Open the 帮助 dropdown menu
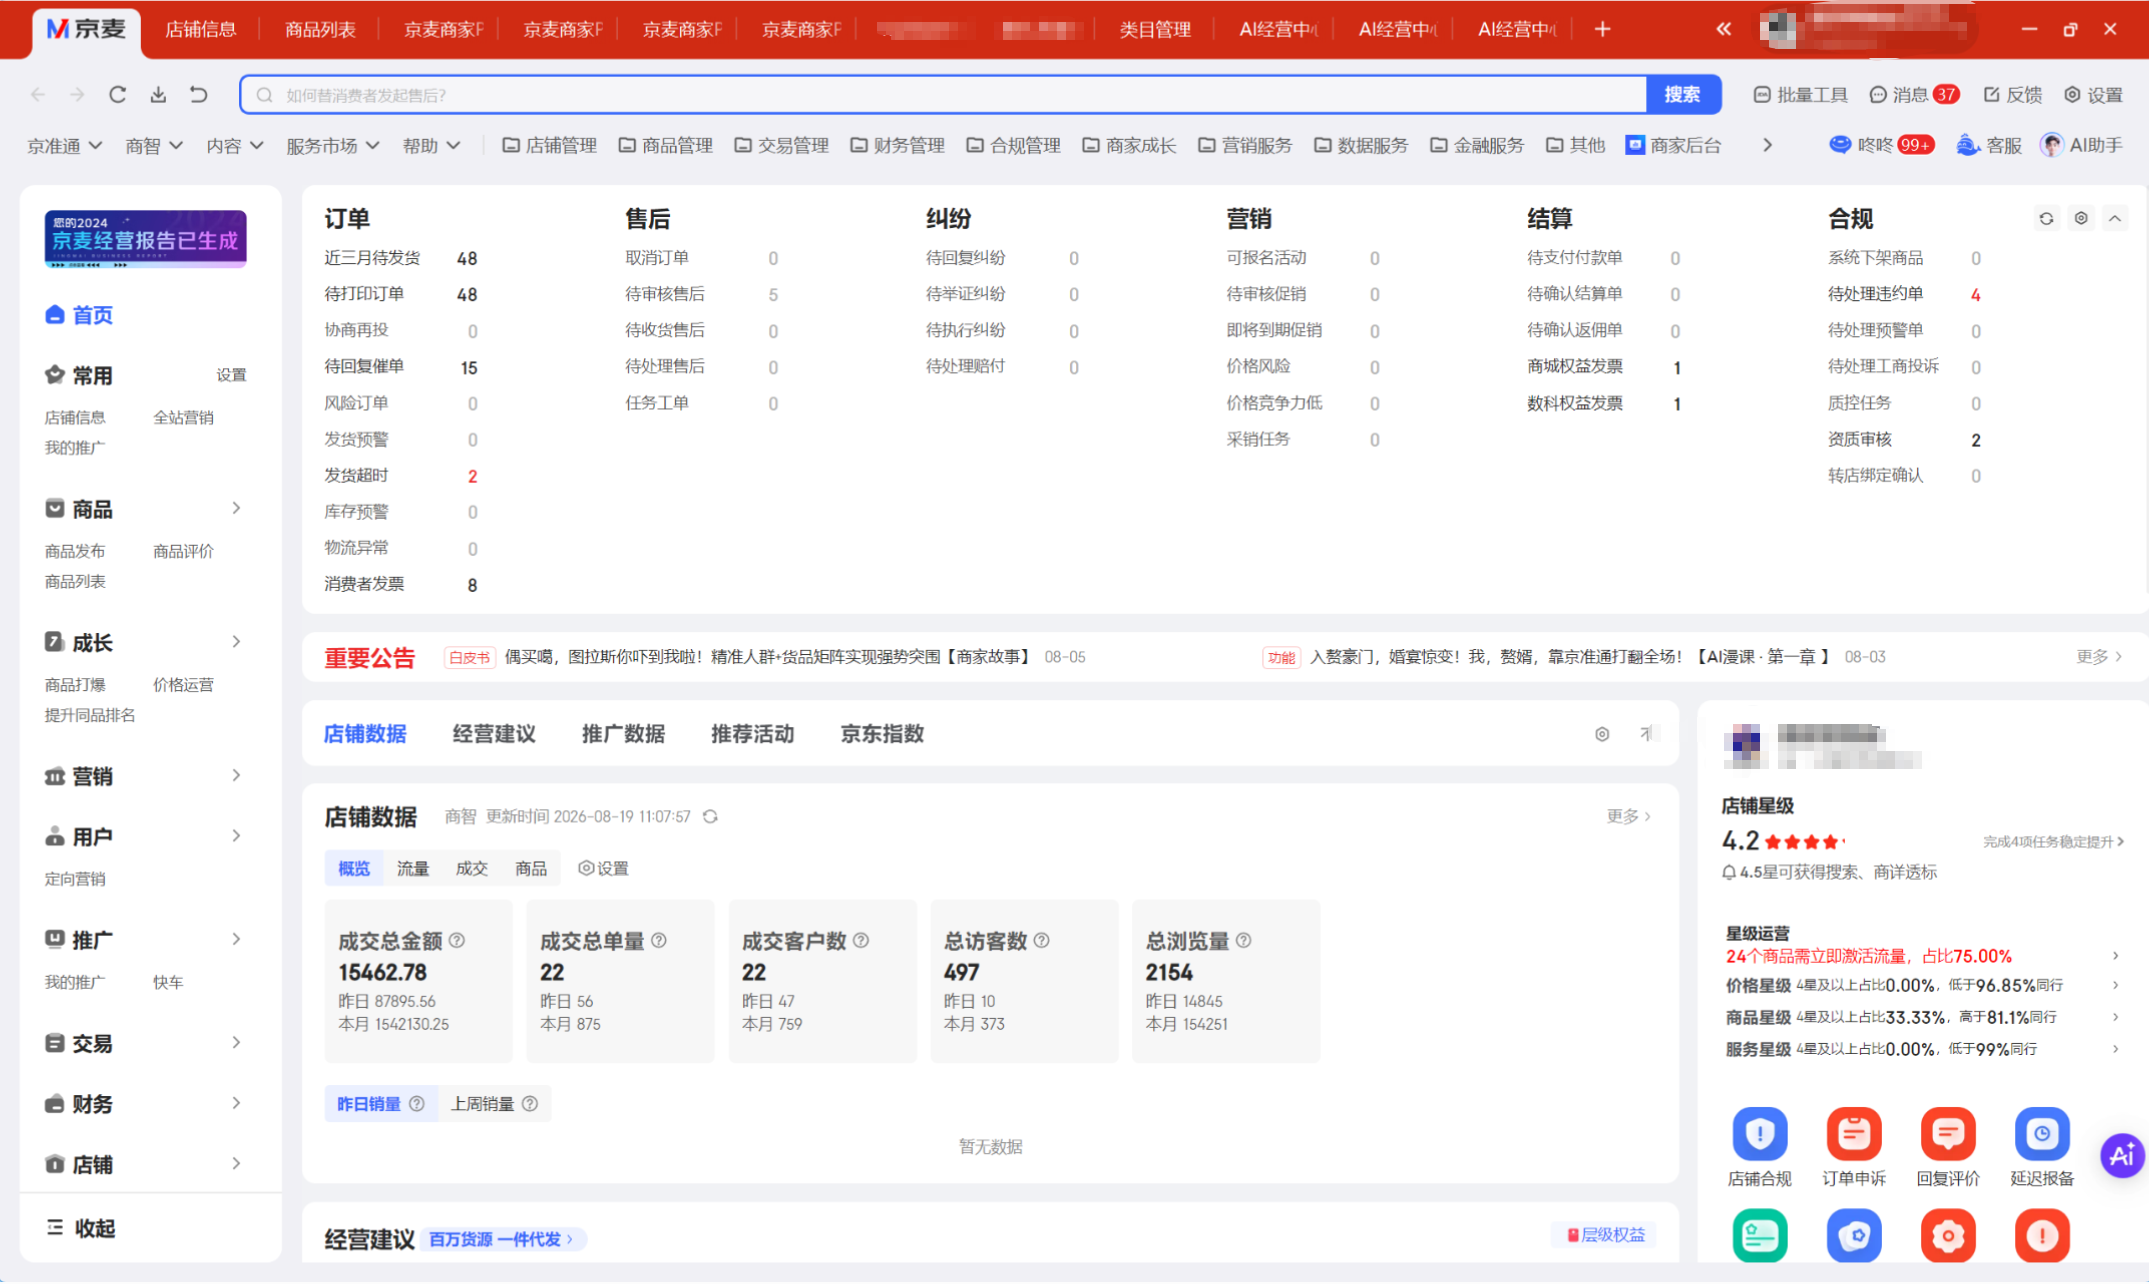2149x1284 pixels. (x=432, y=146)
